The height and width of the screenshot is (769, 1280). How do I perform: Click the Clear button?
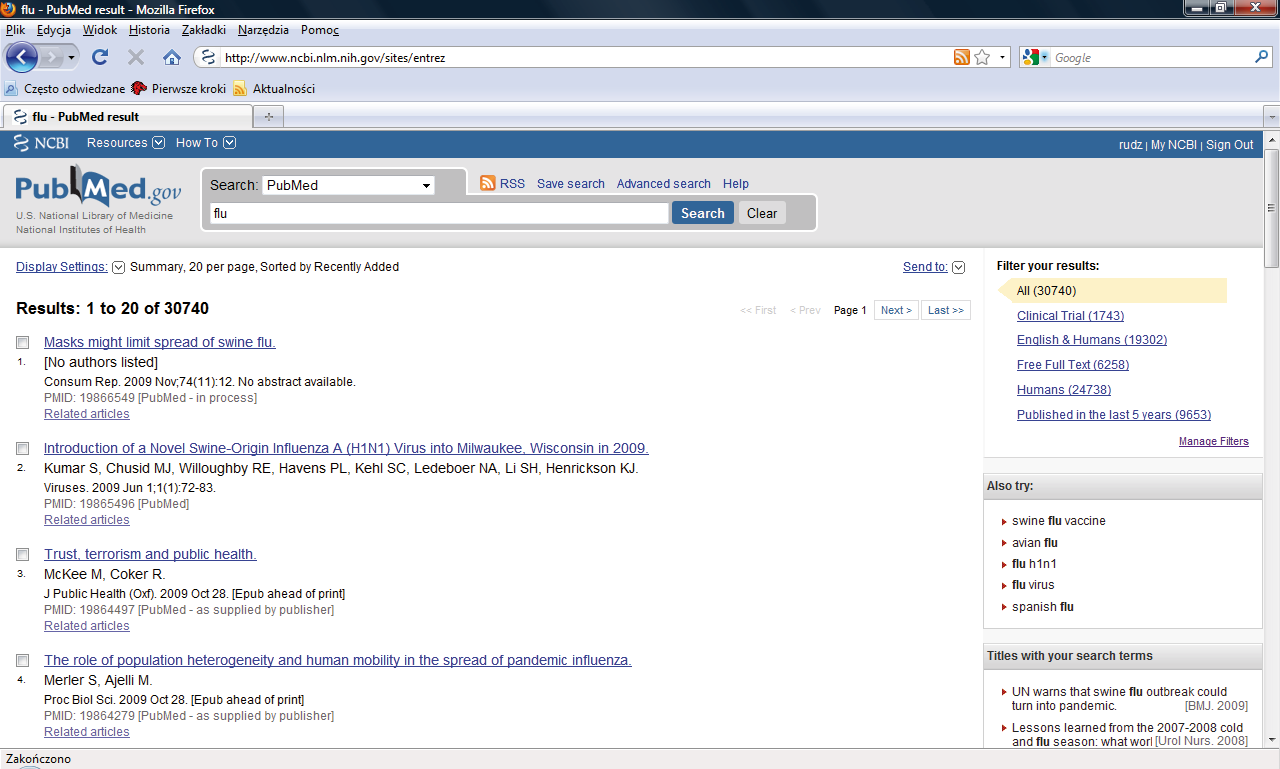(x=762, y=213)
